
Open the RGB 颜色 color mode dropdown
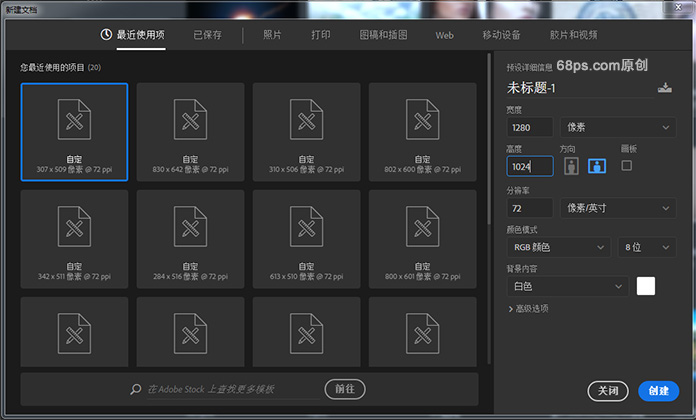pos(558,247)
